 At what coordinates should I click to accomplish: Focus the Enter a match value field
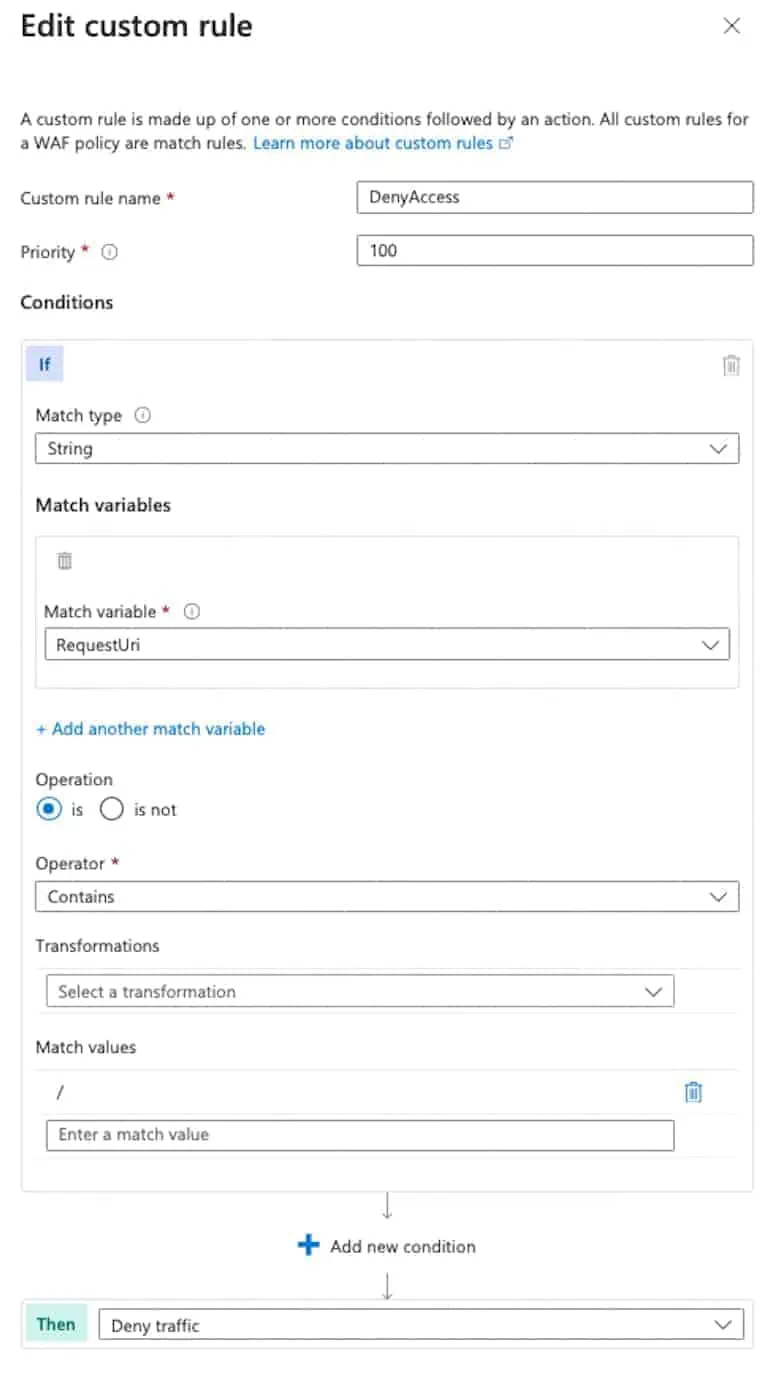tap(360, 1135)
